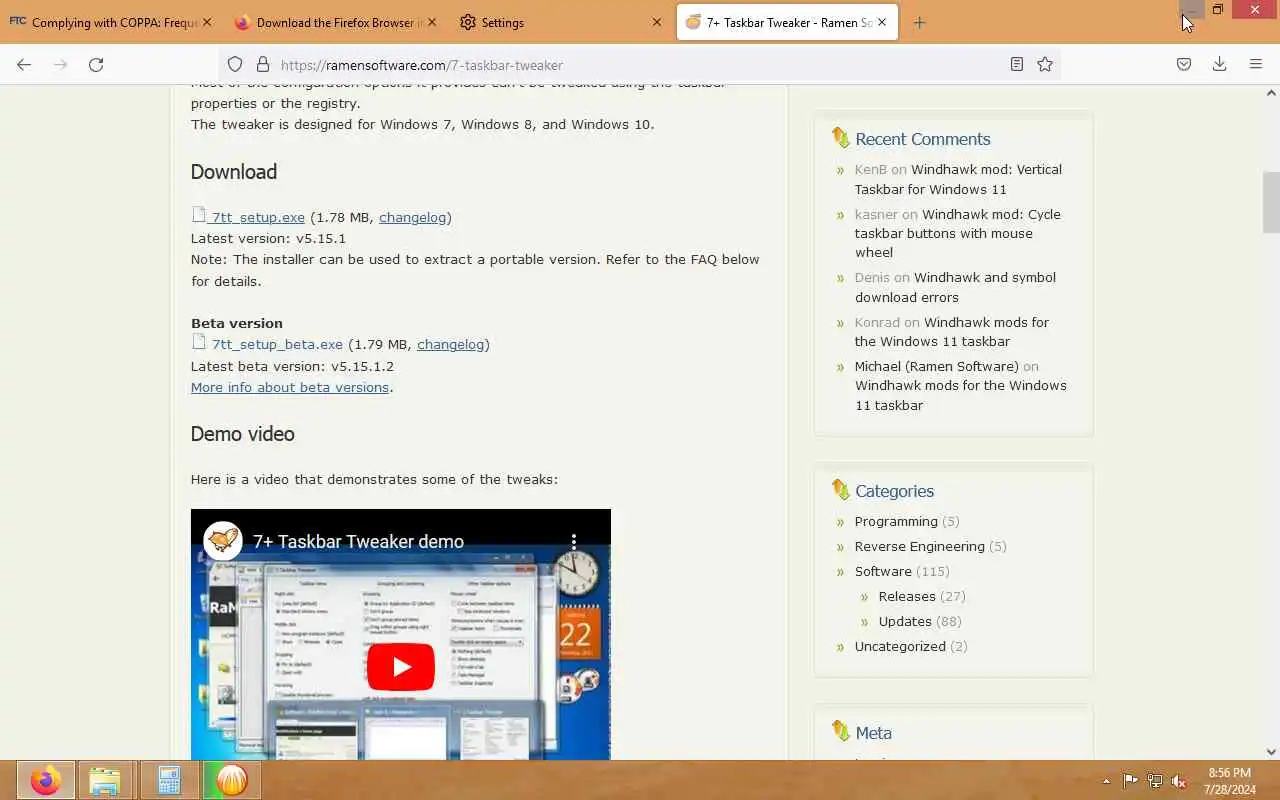This screenshot has width=1280, height=800.
Task: Switch to Download the Firefox Browser tab
Action: coord(335,22)
